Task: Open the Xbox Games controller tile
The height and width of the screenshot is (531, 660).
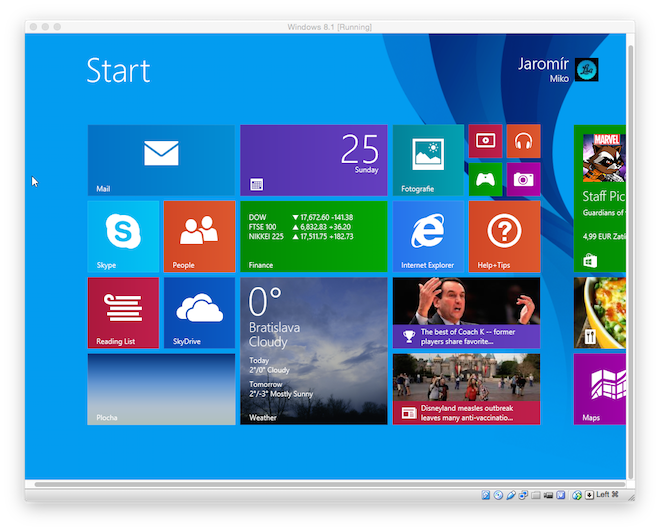Action: pyautogui.click(x=485, y=179)
